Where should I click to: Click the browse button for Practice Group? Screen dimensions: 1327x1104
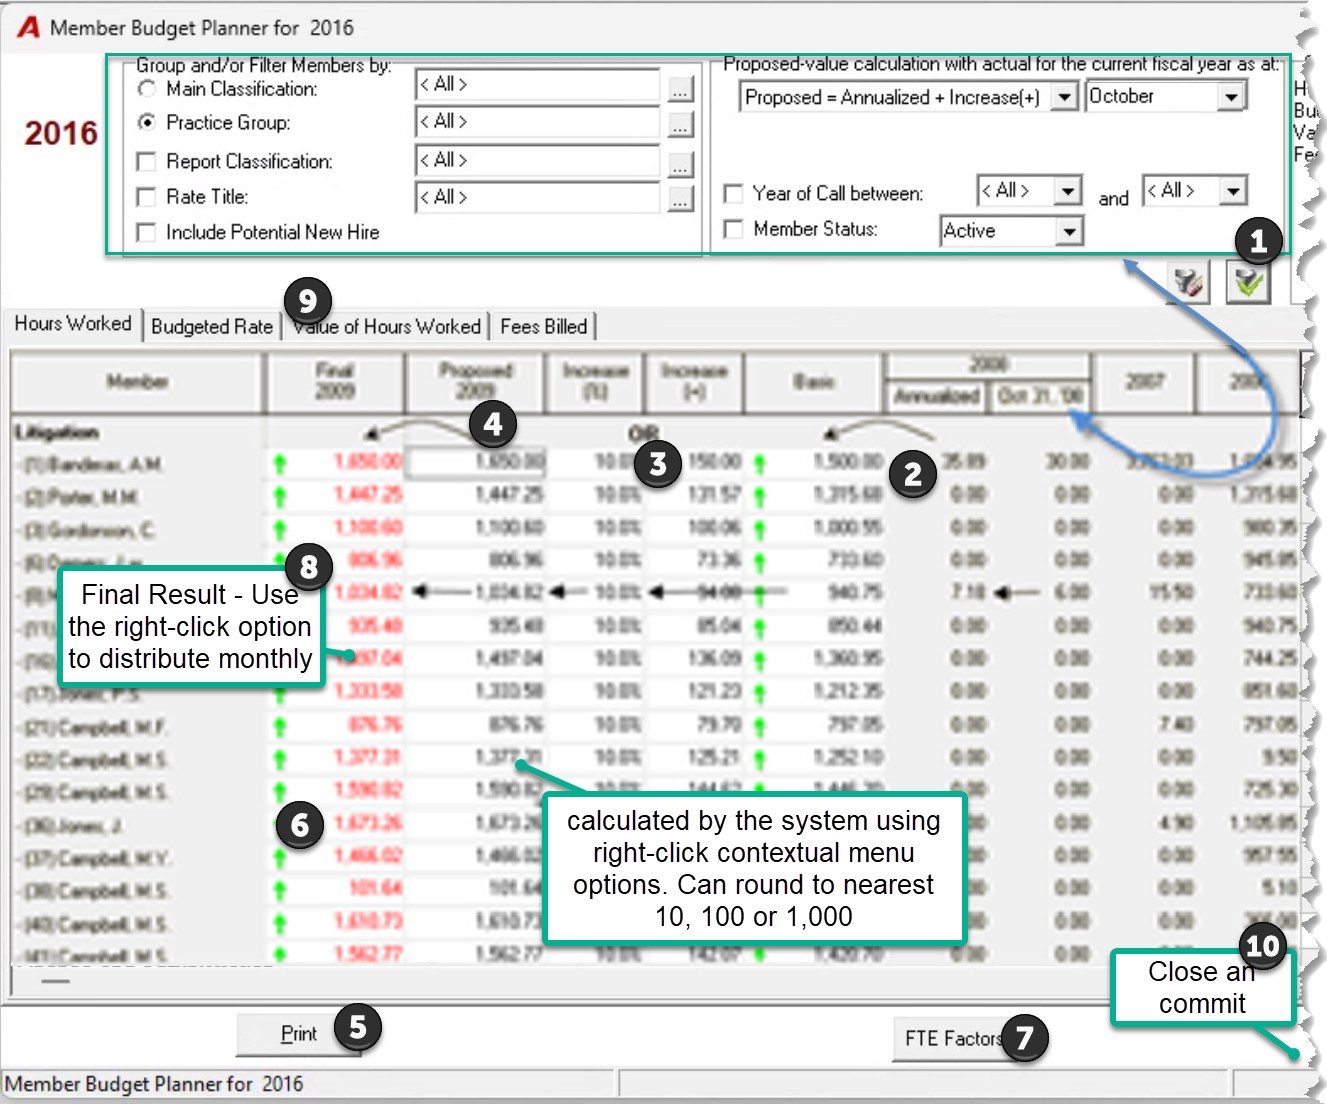680,125
